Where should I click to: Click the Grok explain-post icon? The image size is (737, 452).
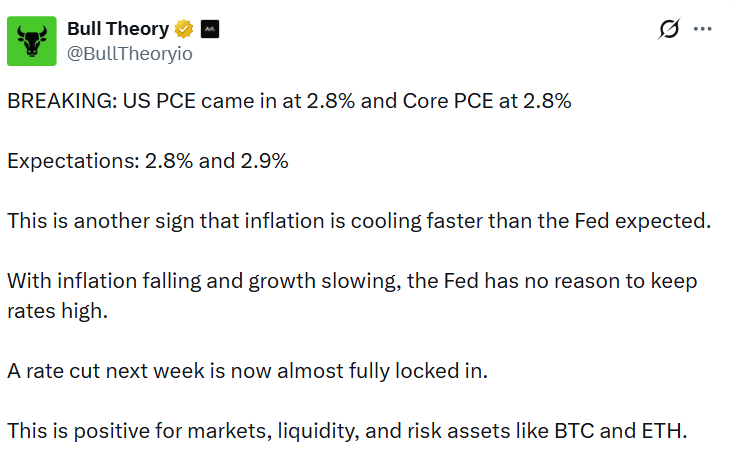coord(669,29)
